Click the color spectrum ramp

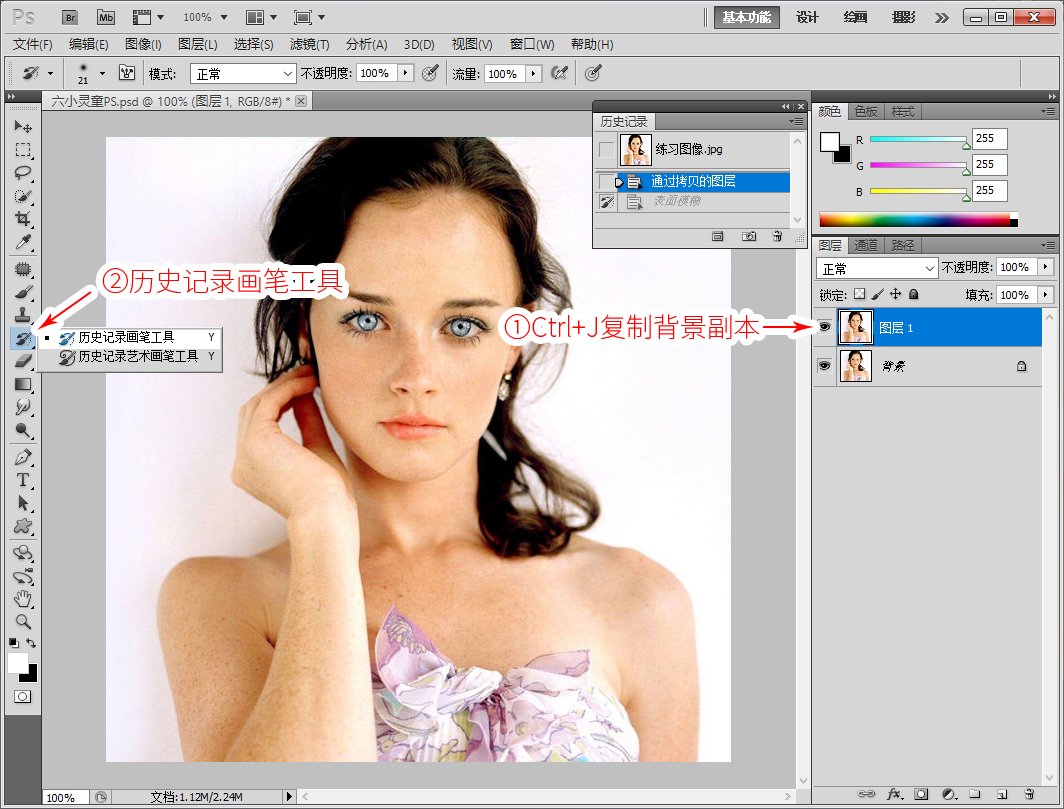(x=918, y=220)
